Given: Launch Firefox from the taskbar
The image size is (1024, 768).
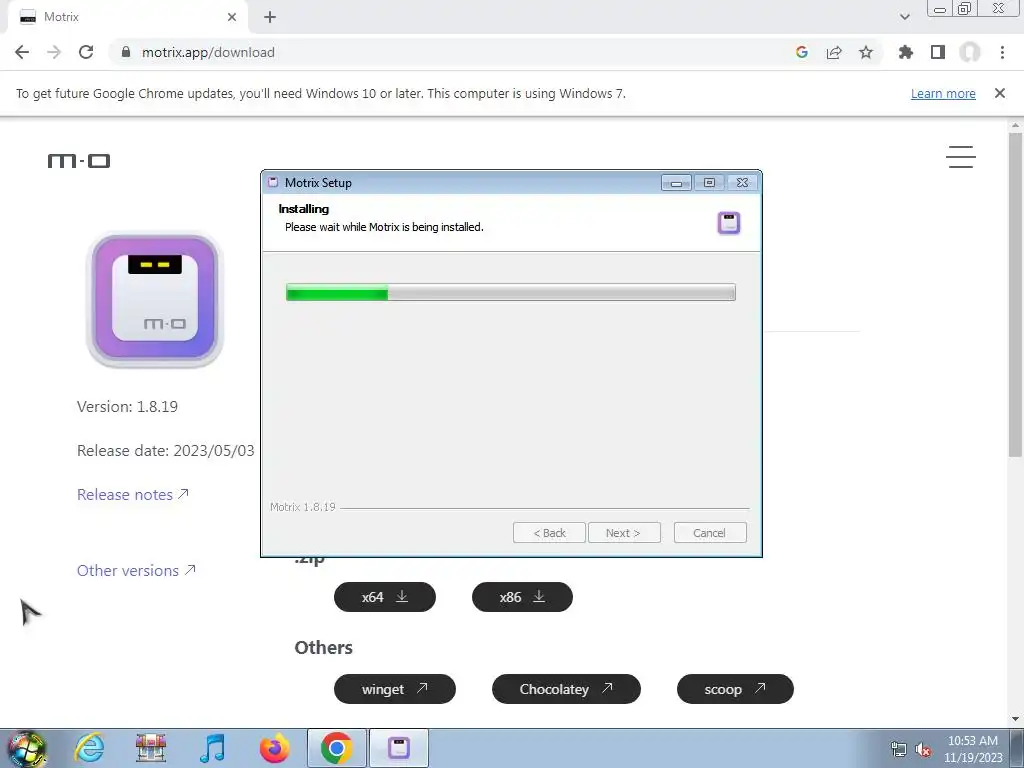Looking at the screenshot, I should coord(274,748).
